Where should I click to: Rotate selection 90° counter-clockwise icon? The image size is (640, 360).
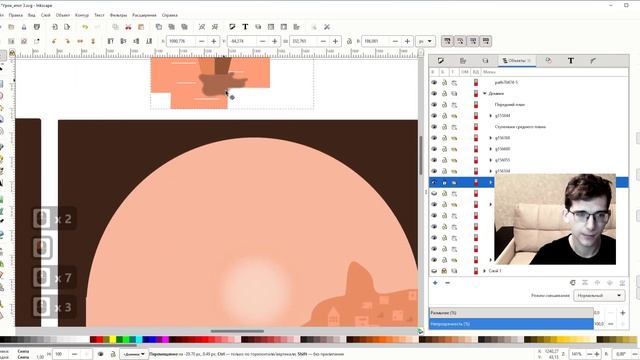pyautogui.click(x=54, y=41)
